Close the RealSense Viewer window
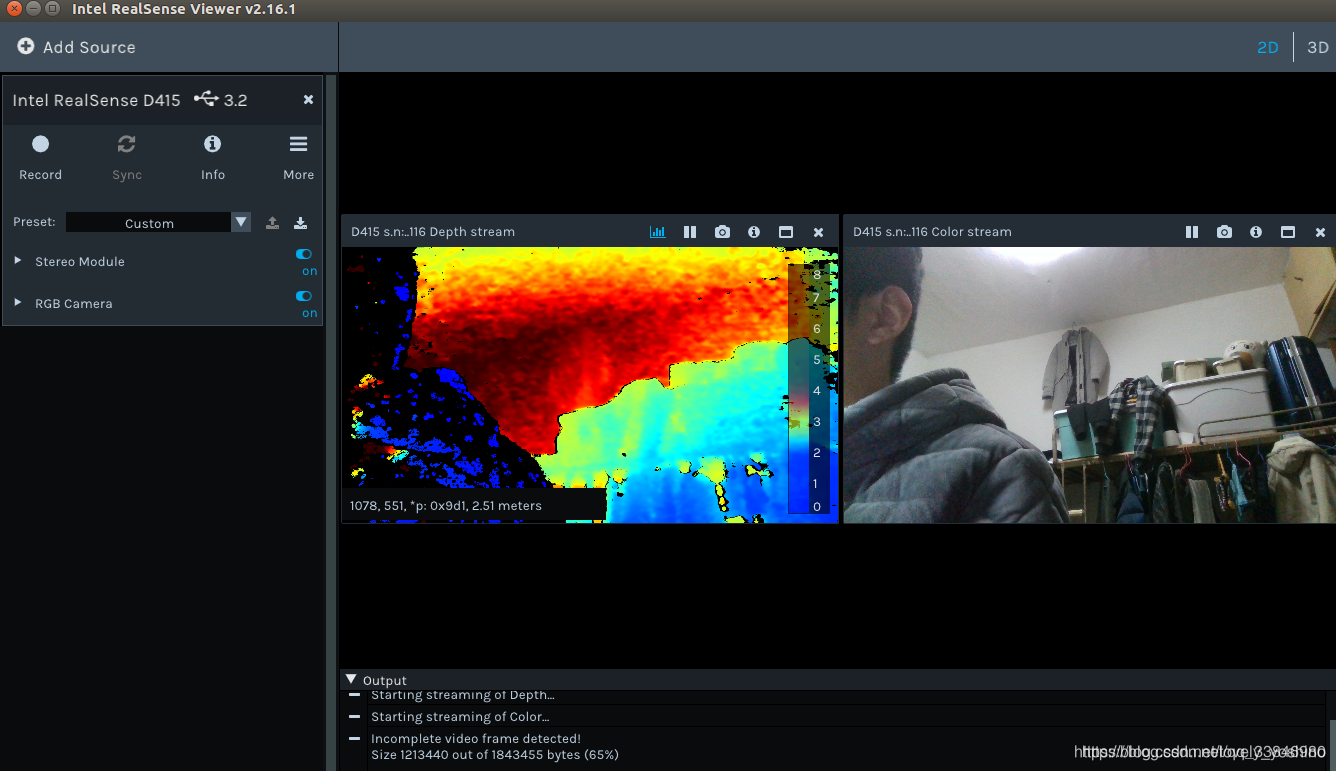Image resolution: width=1336 pixels, height=771 pixels. [13, 9]
